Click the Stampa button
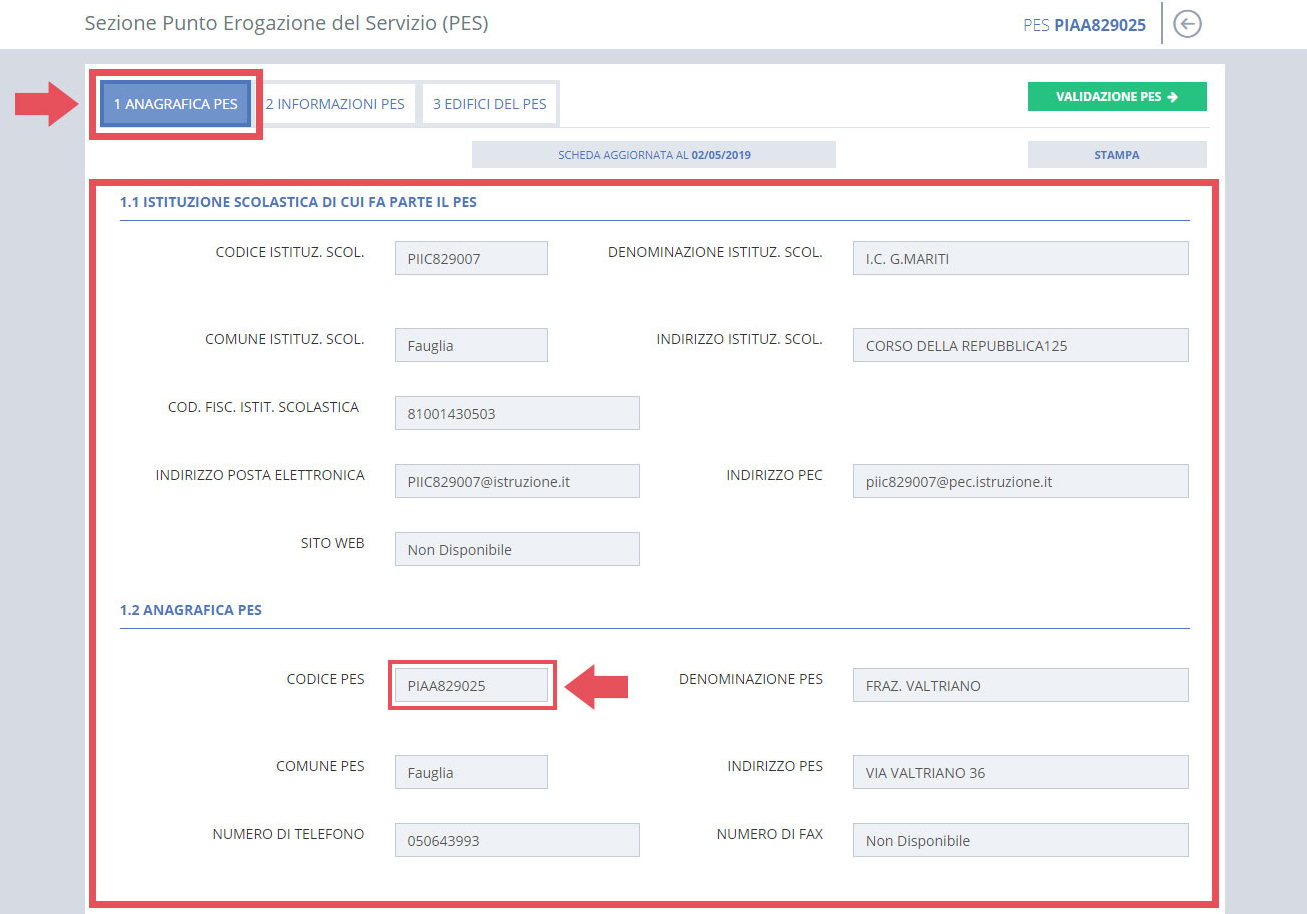The width and height of the screenshot is (1307, 914). coord(1116,155)
